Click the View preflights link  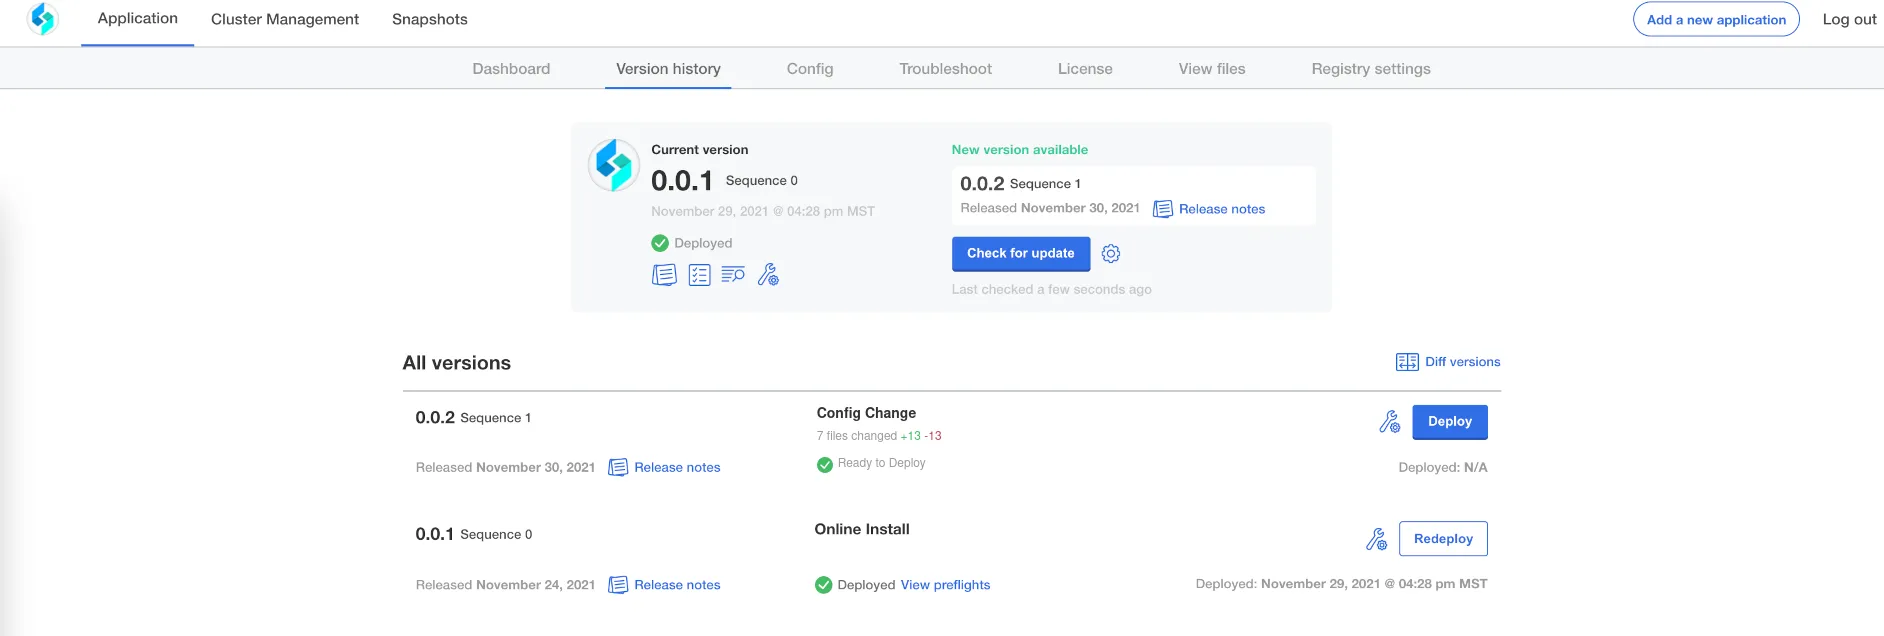[x=945, y=585]
